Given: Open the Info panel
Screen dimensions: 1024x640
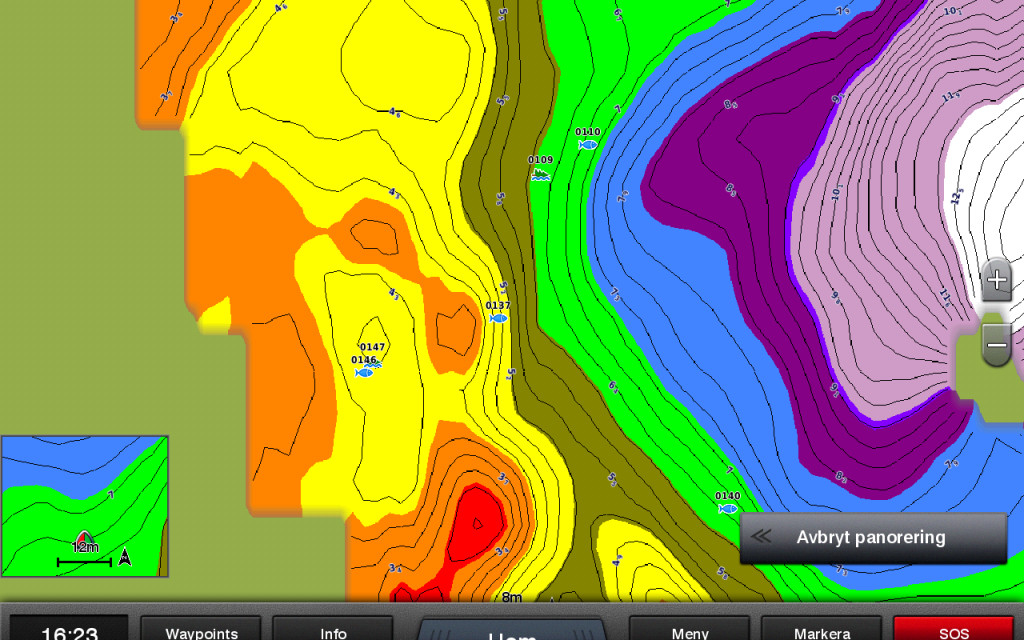Looking at the screenshot, I should [x=333, y=630].
